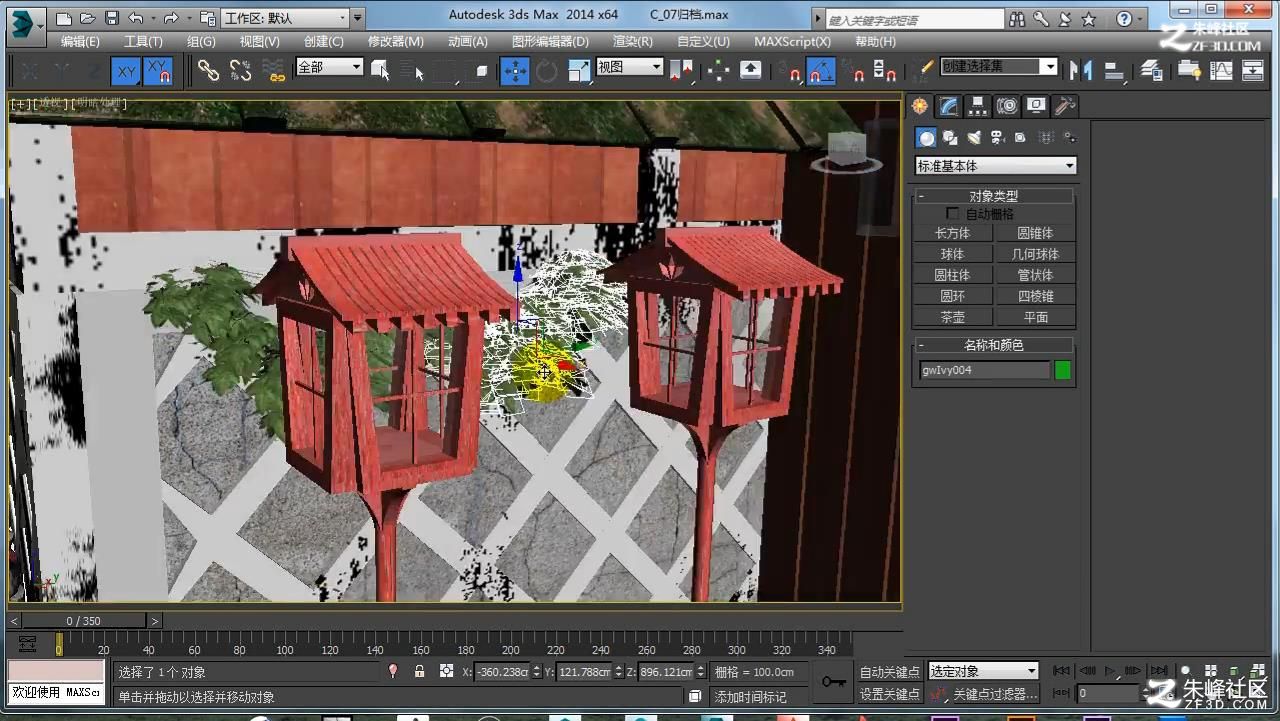Open the Help question mark dropdown

(x=1129, y=19)
